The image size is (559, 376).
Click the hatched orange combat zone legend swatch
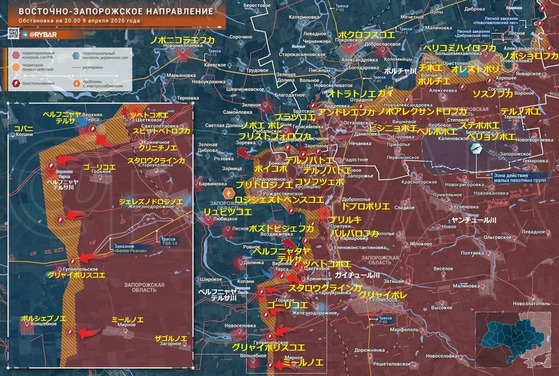[16, 68]
